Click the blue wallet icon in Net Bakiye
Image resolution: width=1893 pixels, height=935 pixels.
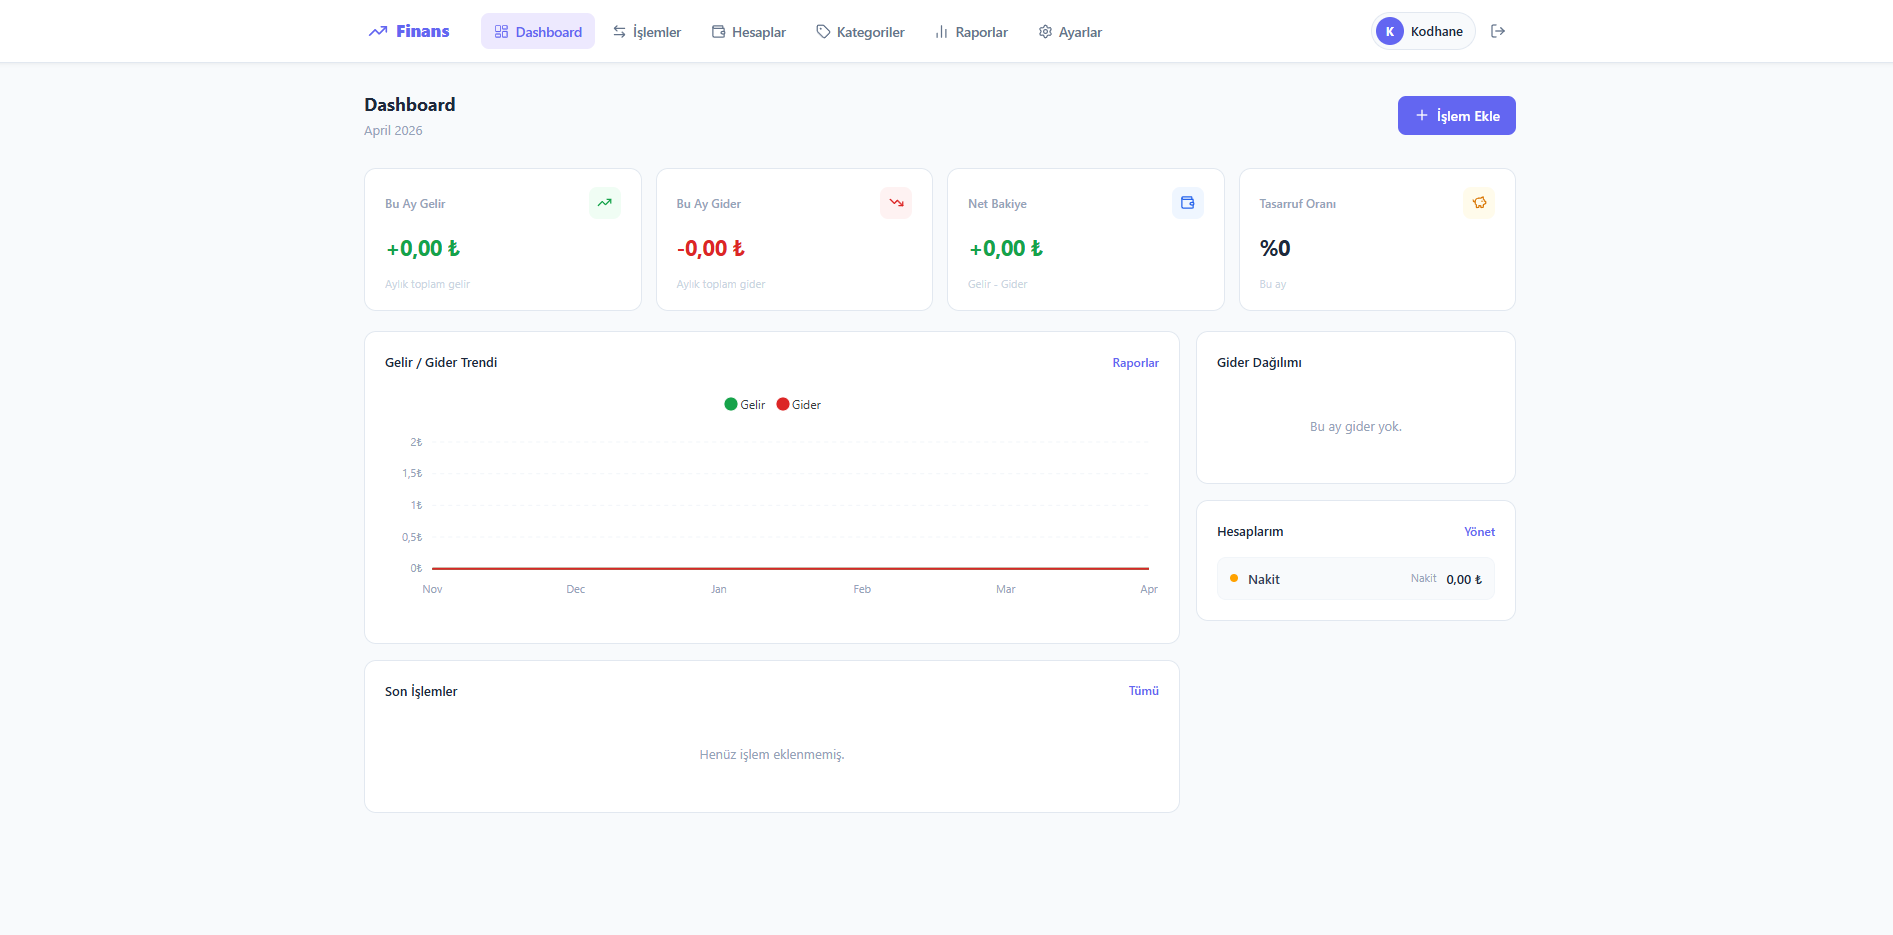(x=1188, y=203)
